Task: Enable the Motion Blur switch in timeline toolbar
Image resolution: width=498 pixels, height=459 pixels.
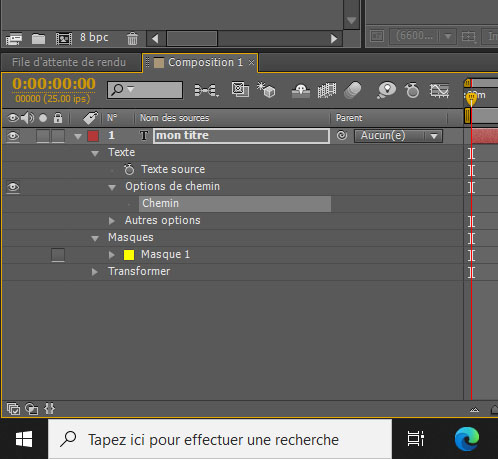Action: (x=353, y=90)
